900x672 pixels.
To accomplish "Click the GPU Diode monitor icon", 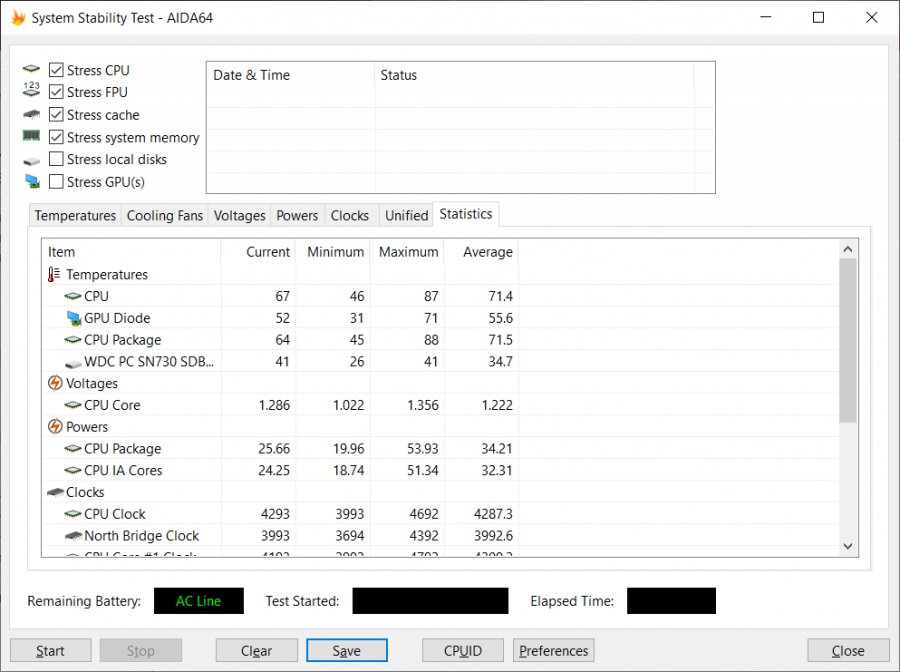I will click(73, 318).
